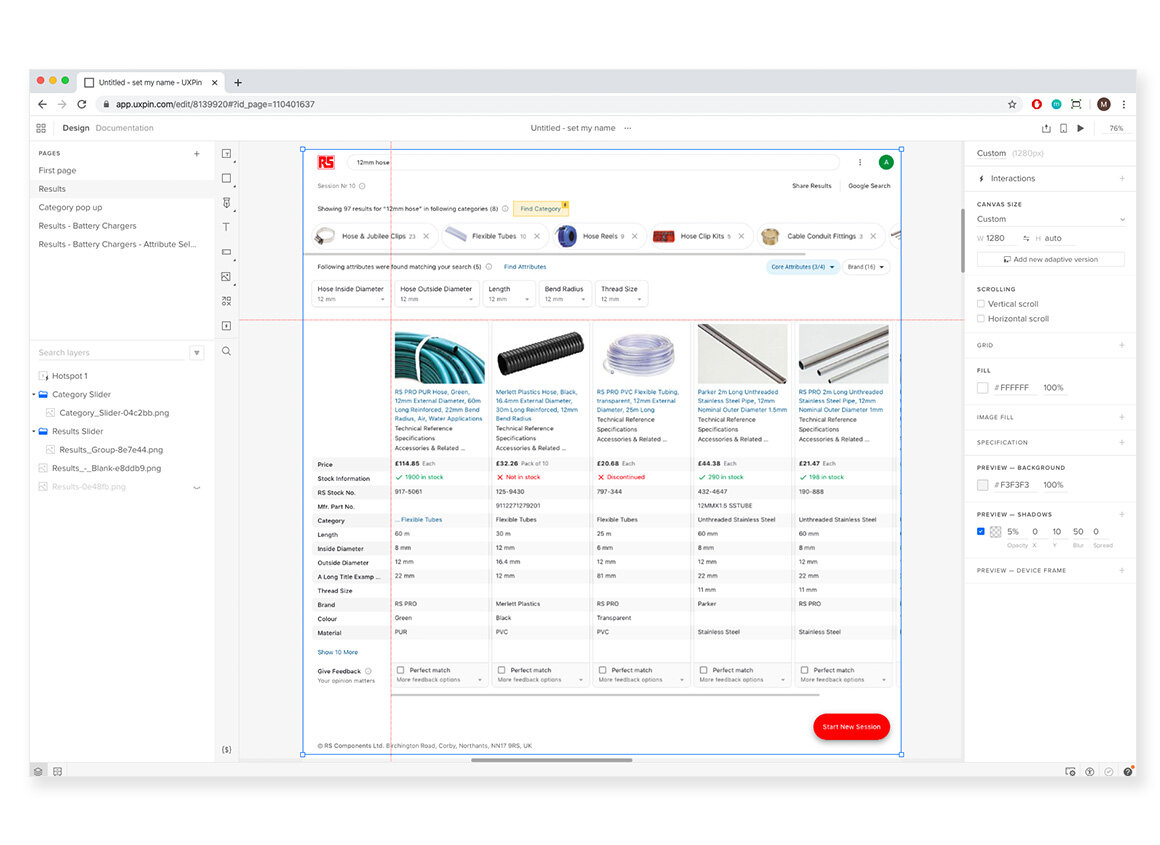1160x845 pixels.
Task: Select the Text tool
Action: point(226,227)
